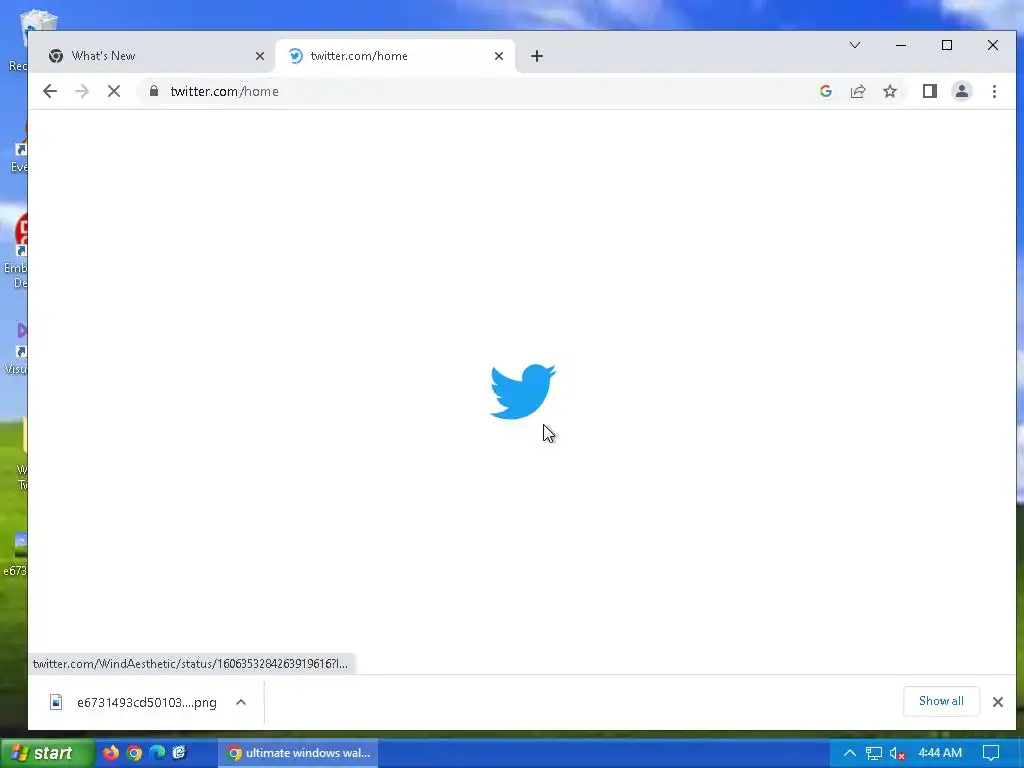1024x768 pixels.
Task: Open a new tab with plus button
Action: click(x=536, y=56)
